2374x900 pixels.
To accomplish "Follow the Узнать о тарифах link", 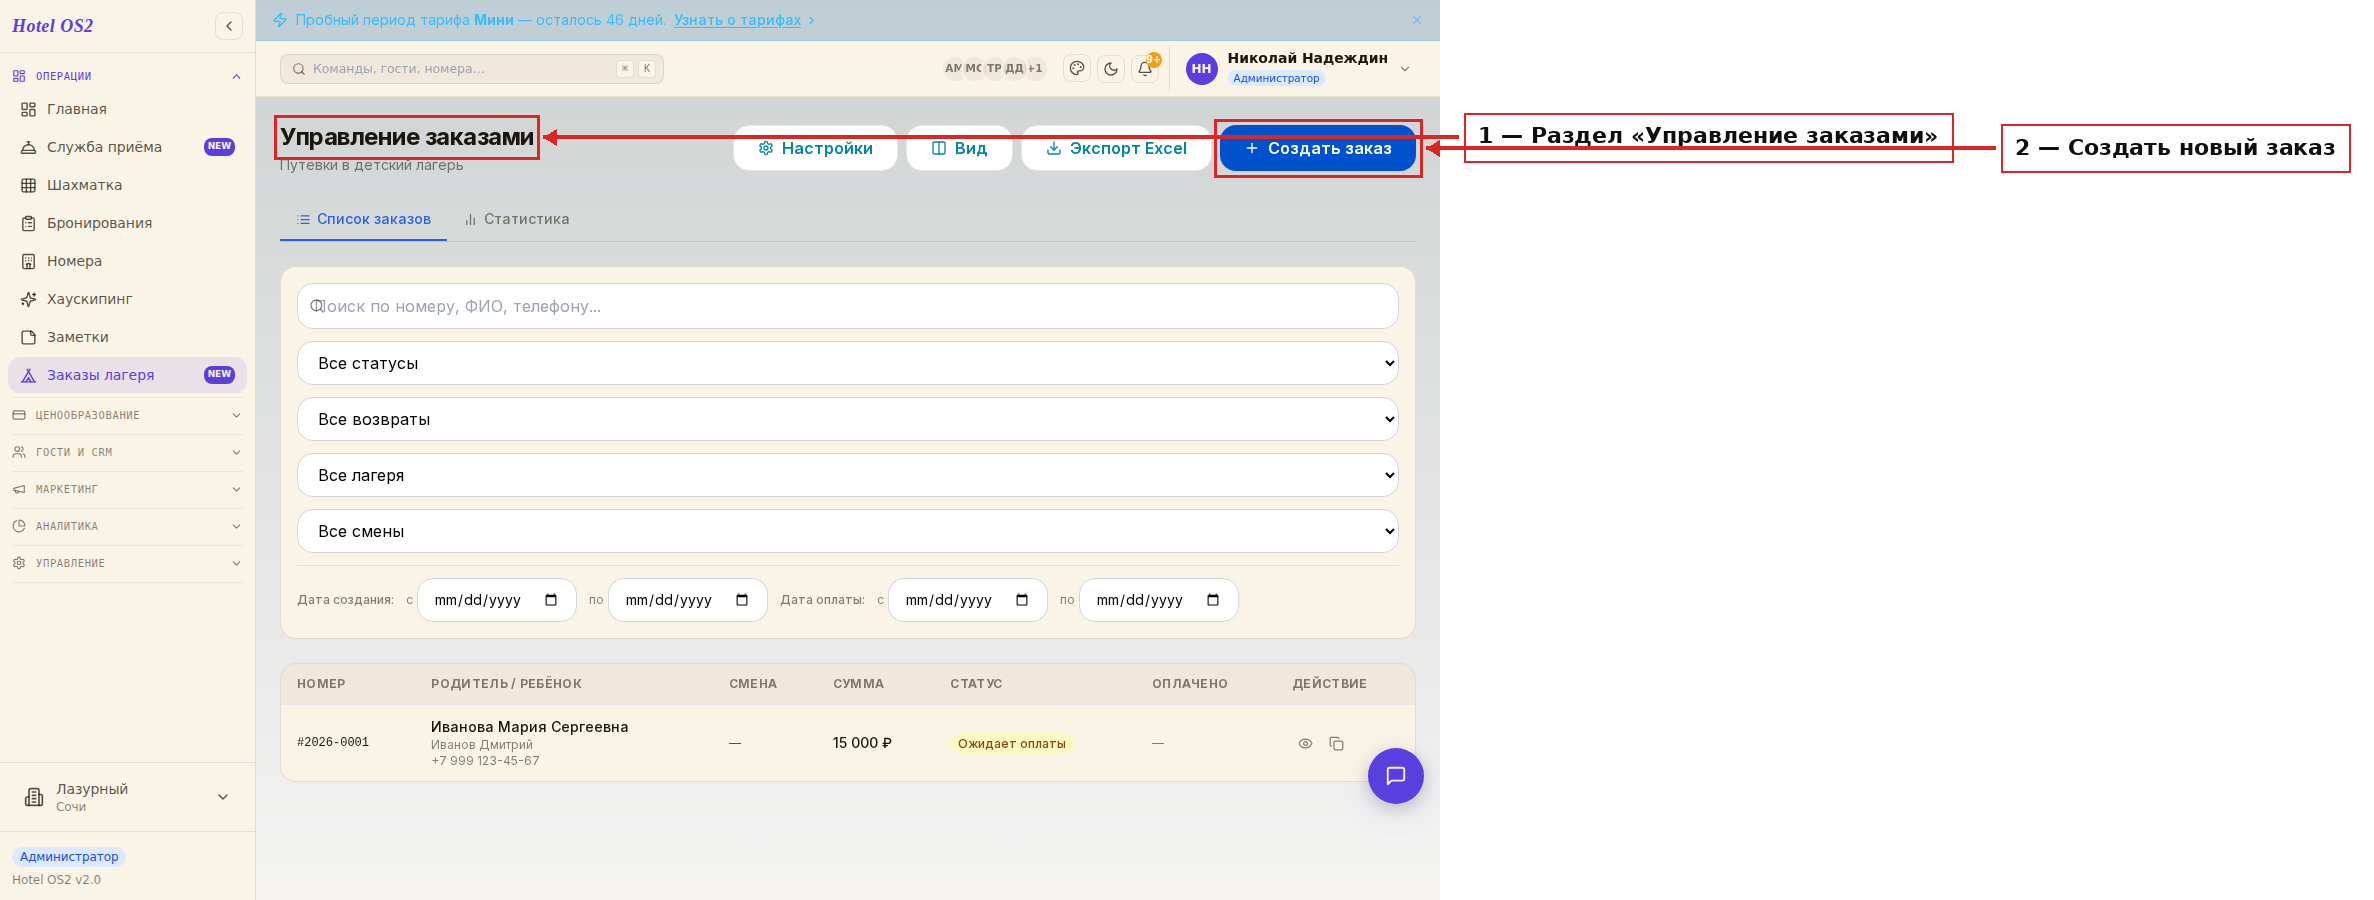I will (737, 20).
